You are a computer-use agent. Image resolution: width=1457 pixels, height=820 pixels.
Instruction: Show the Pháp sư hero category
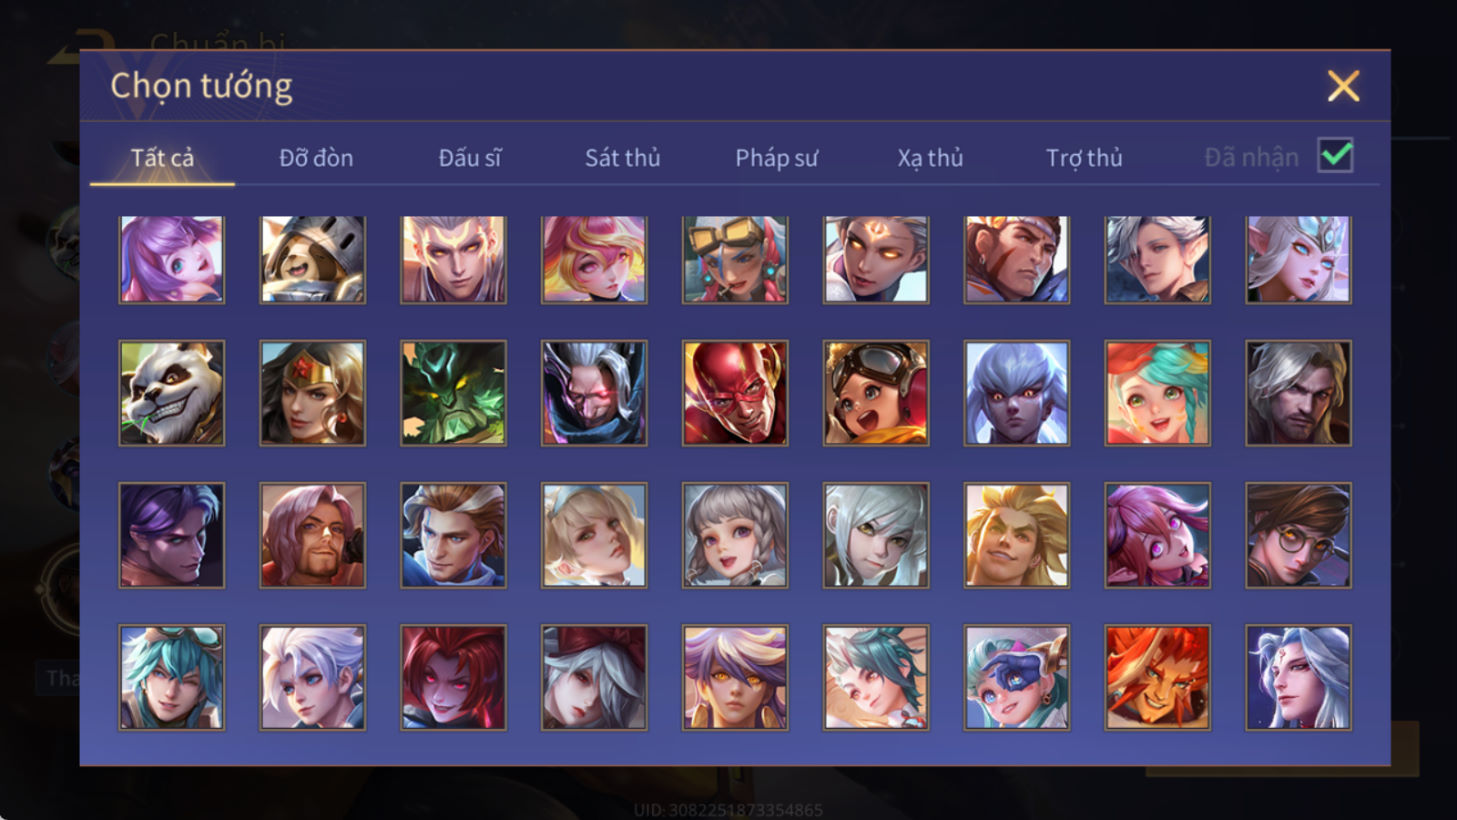coord(777,158)
